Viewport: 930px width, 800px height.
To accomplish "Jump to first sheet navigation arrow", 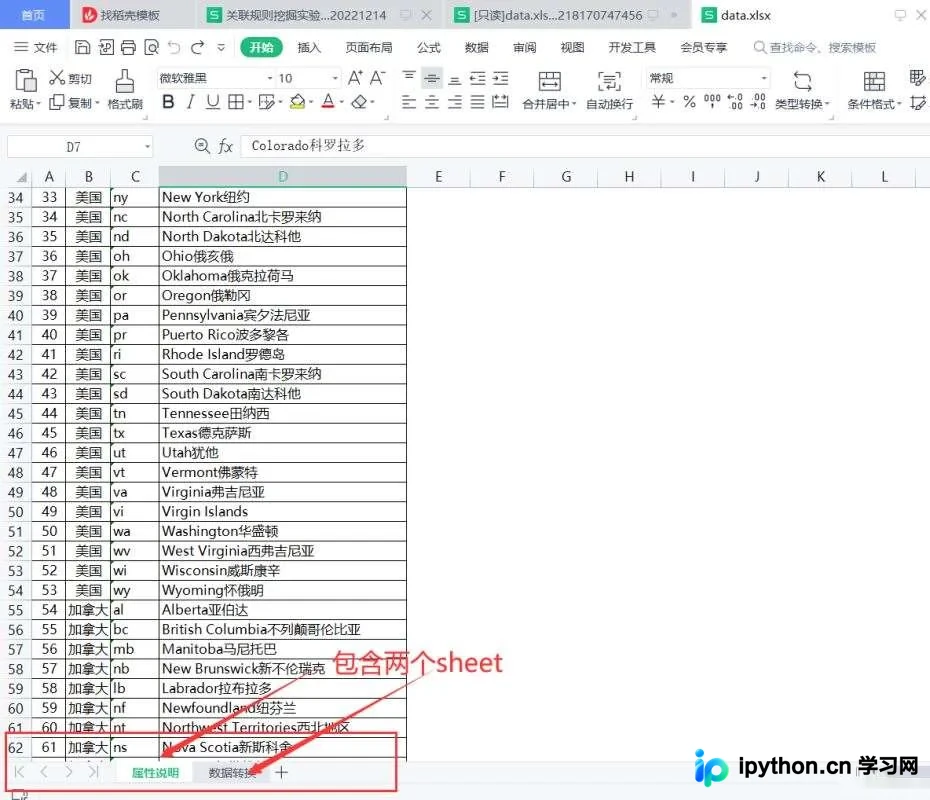I will coord(19,772).
